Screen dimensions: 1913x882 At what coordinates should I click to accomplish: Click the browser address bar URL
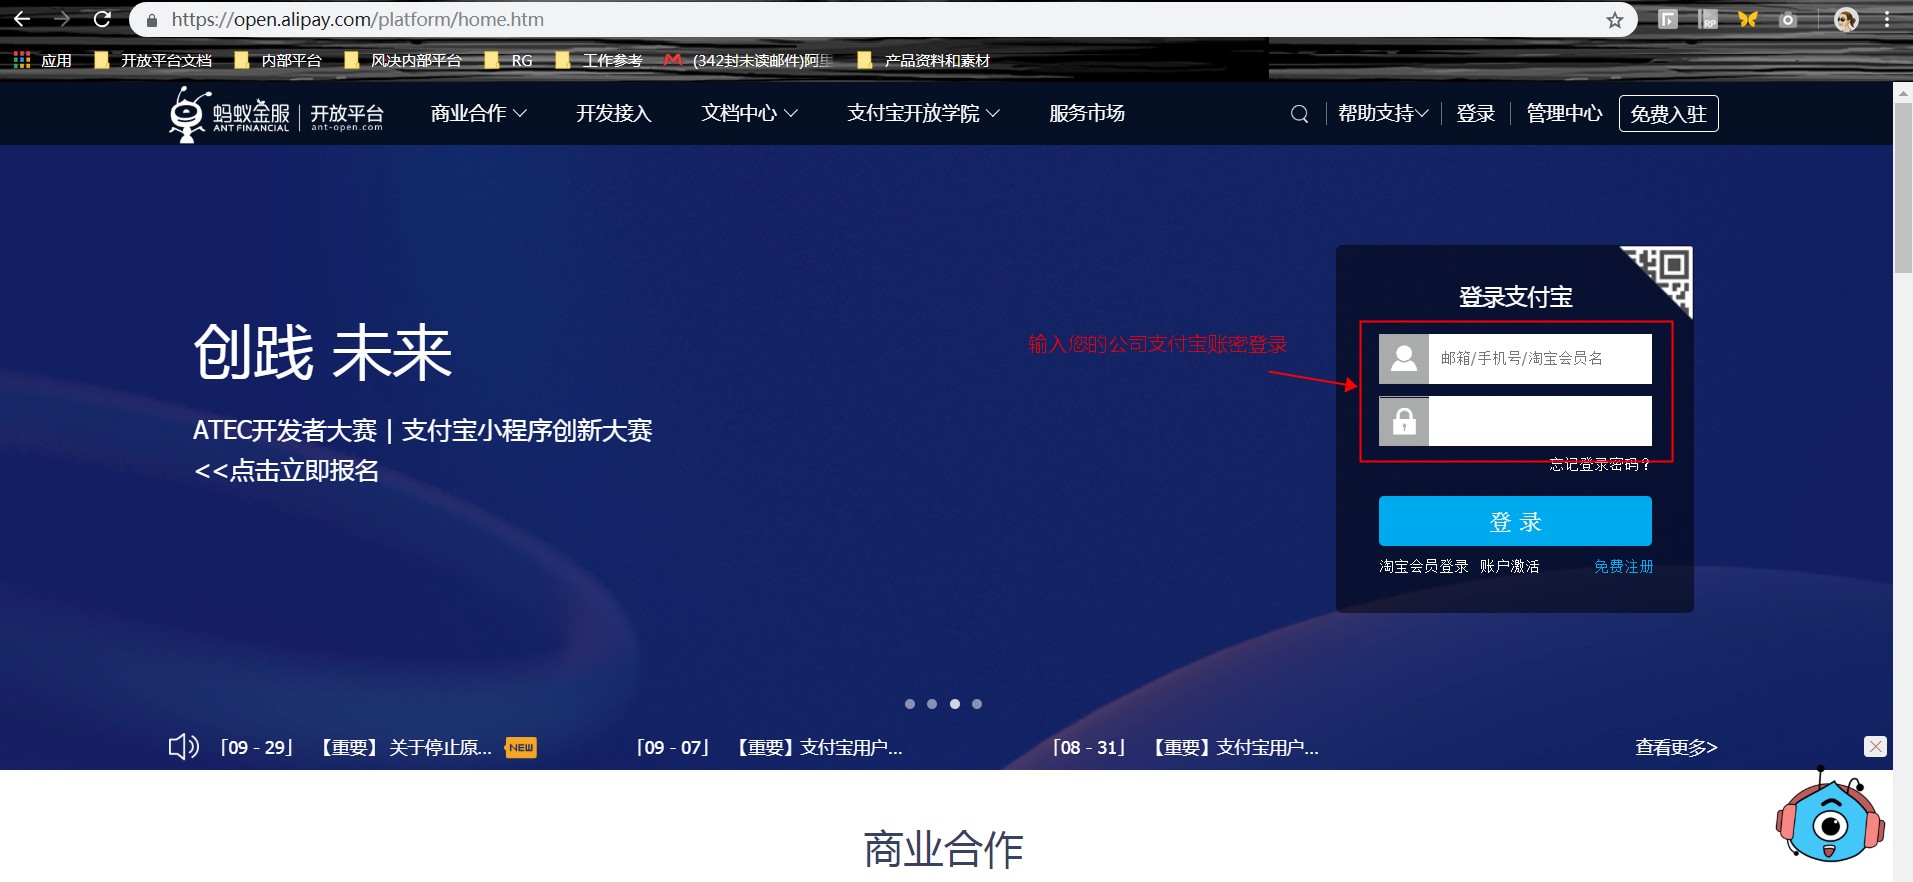point(358,19)
